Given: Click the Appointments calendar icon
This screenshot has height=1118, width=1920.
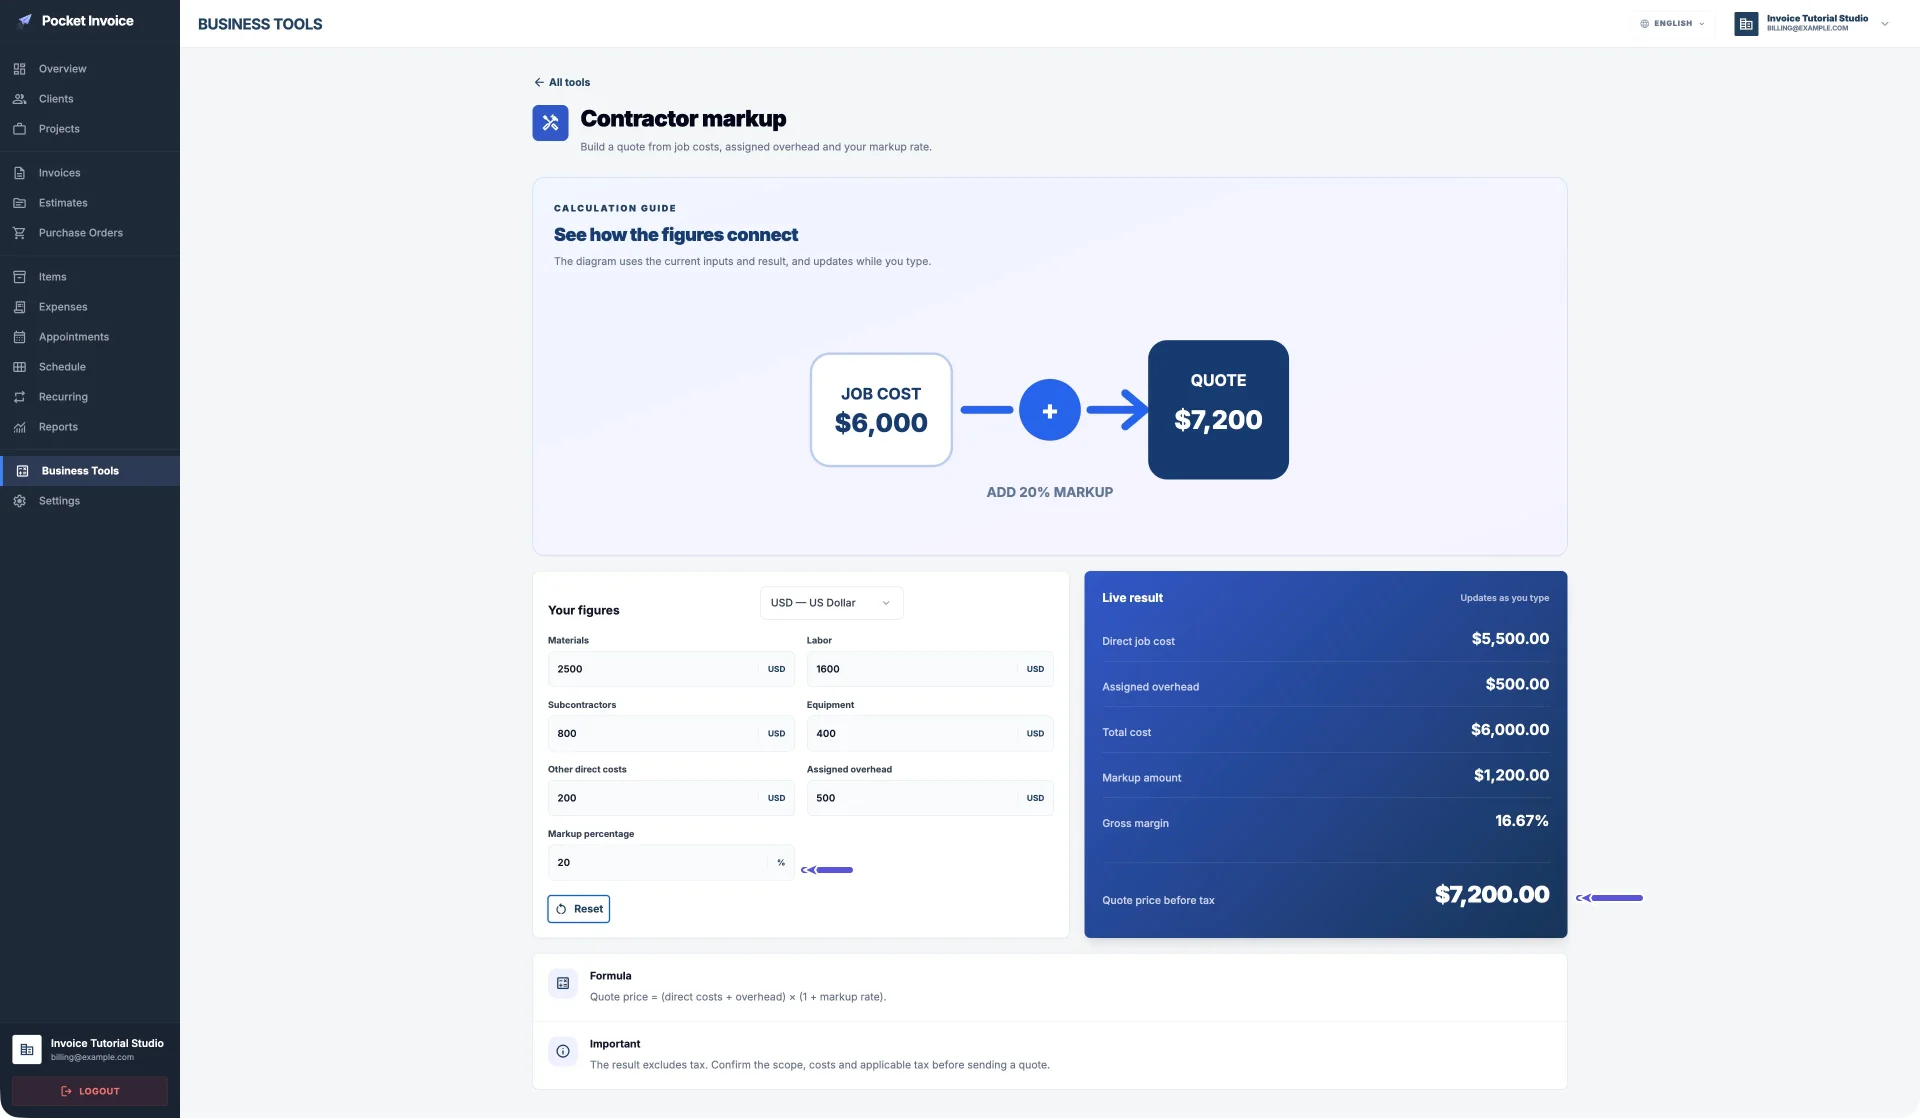Looking at the screenshot, I should (x=19, y=337).
